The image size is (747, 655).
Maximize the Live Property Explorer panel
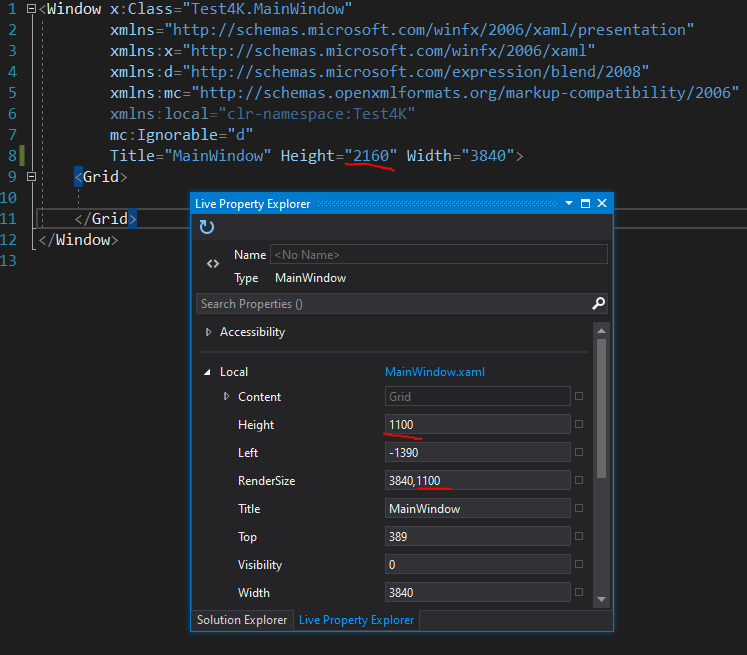point(585,203)
